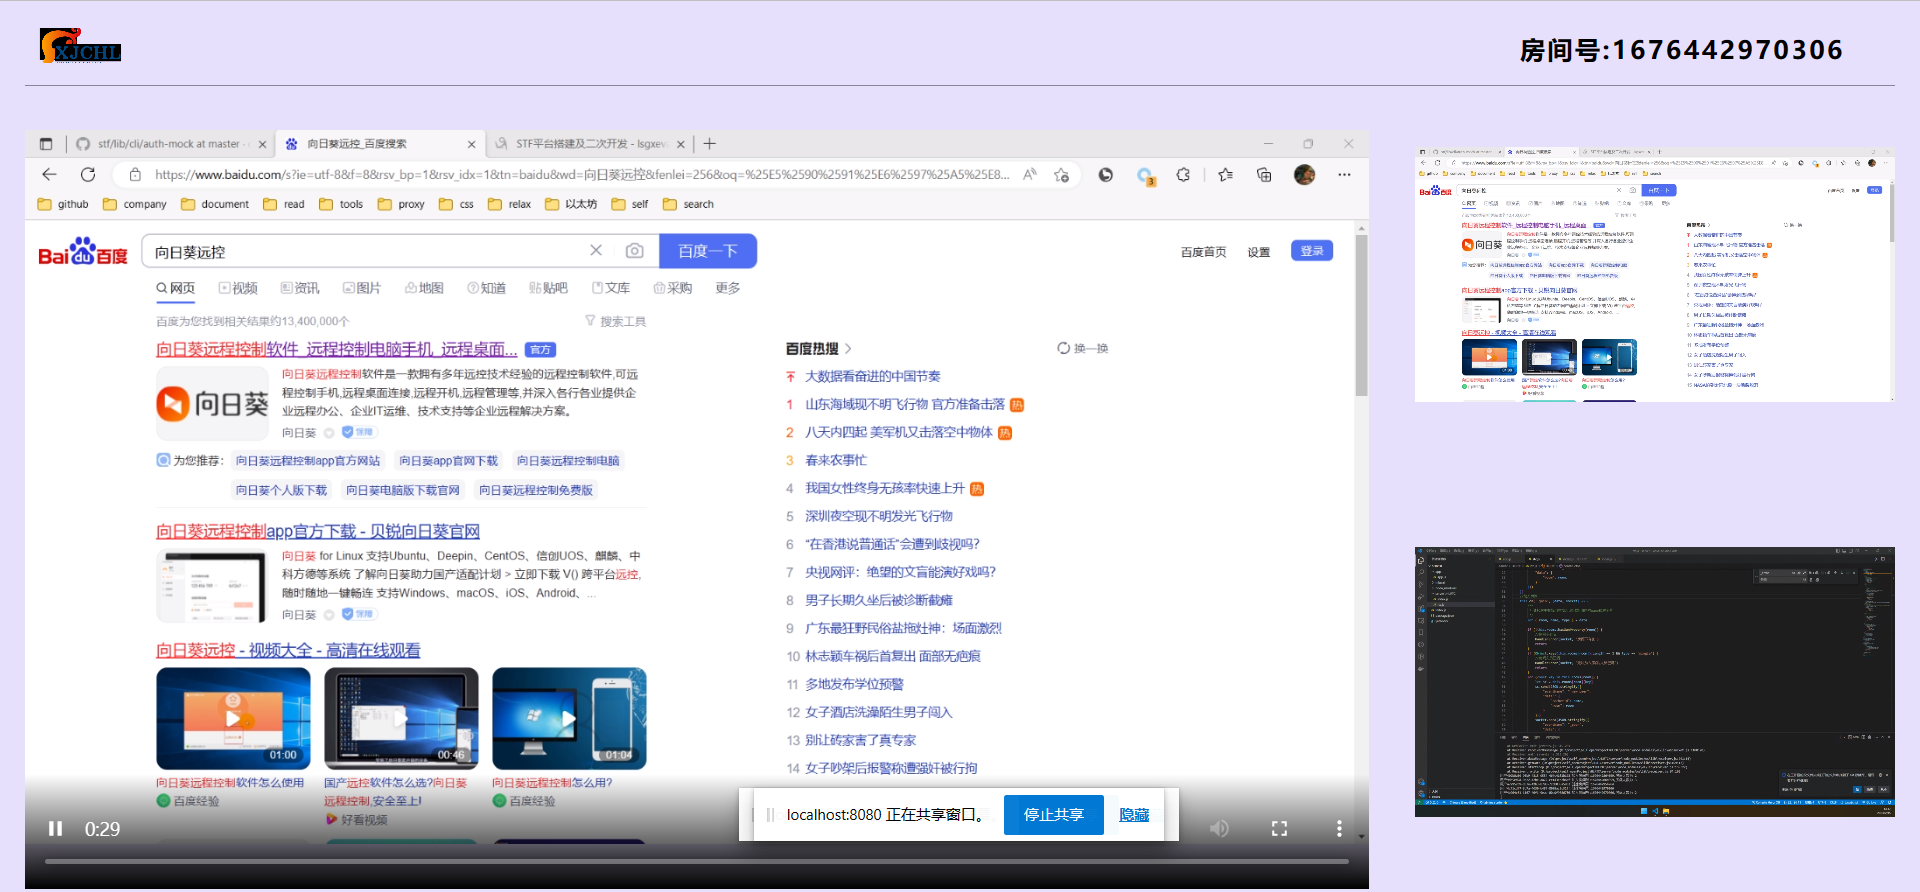1920x892 pixels.
Task: Open the browser profile avatar
Action: point(1304,174)
